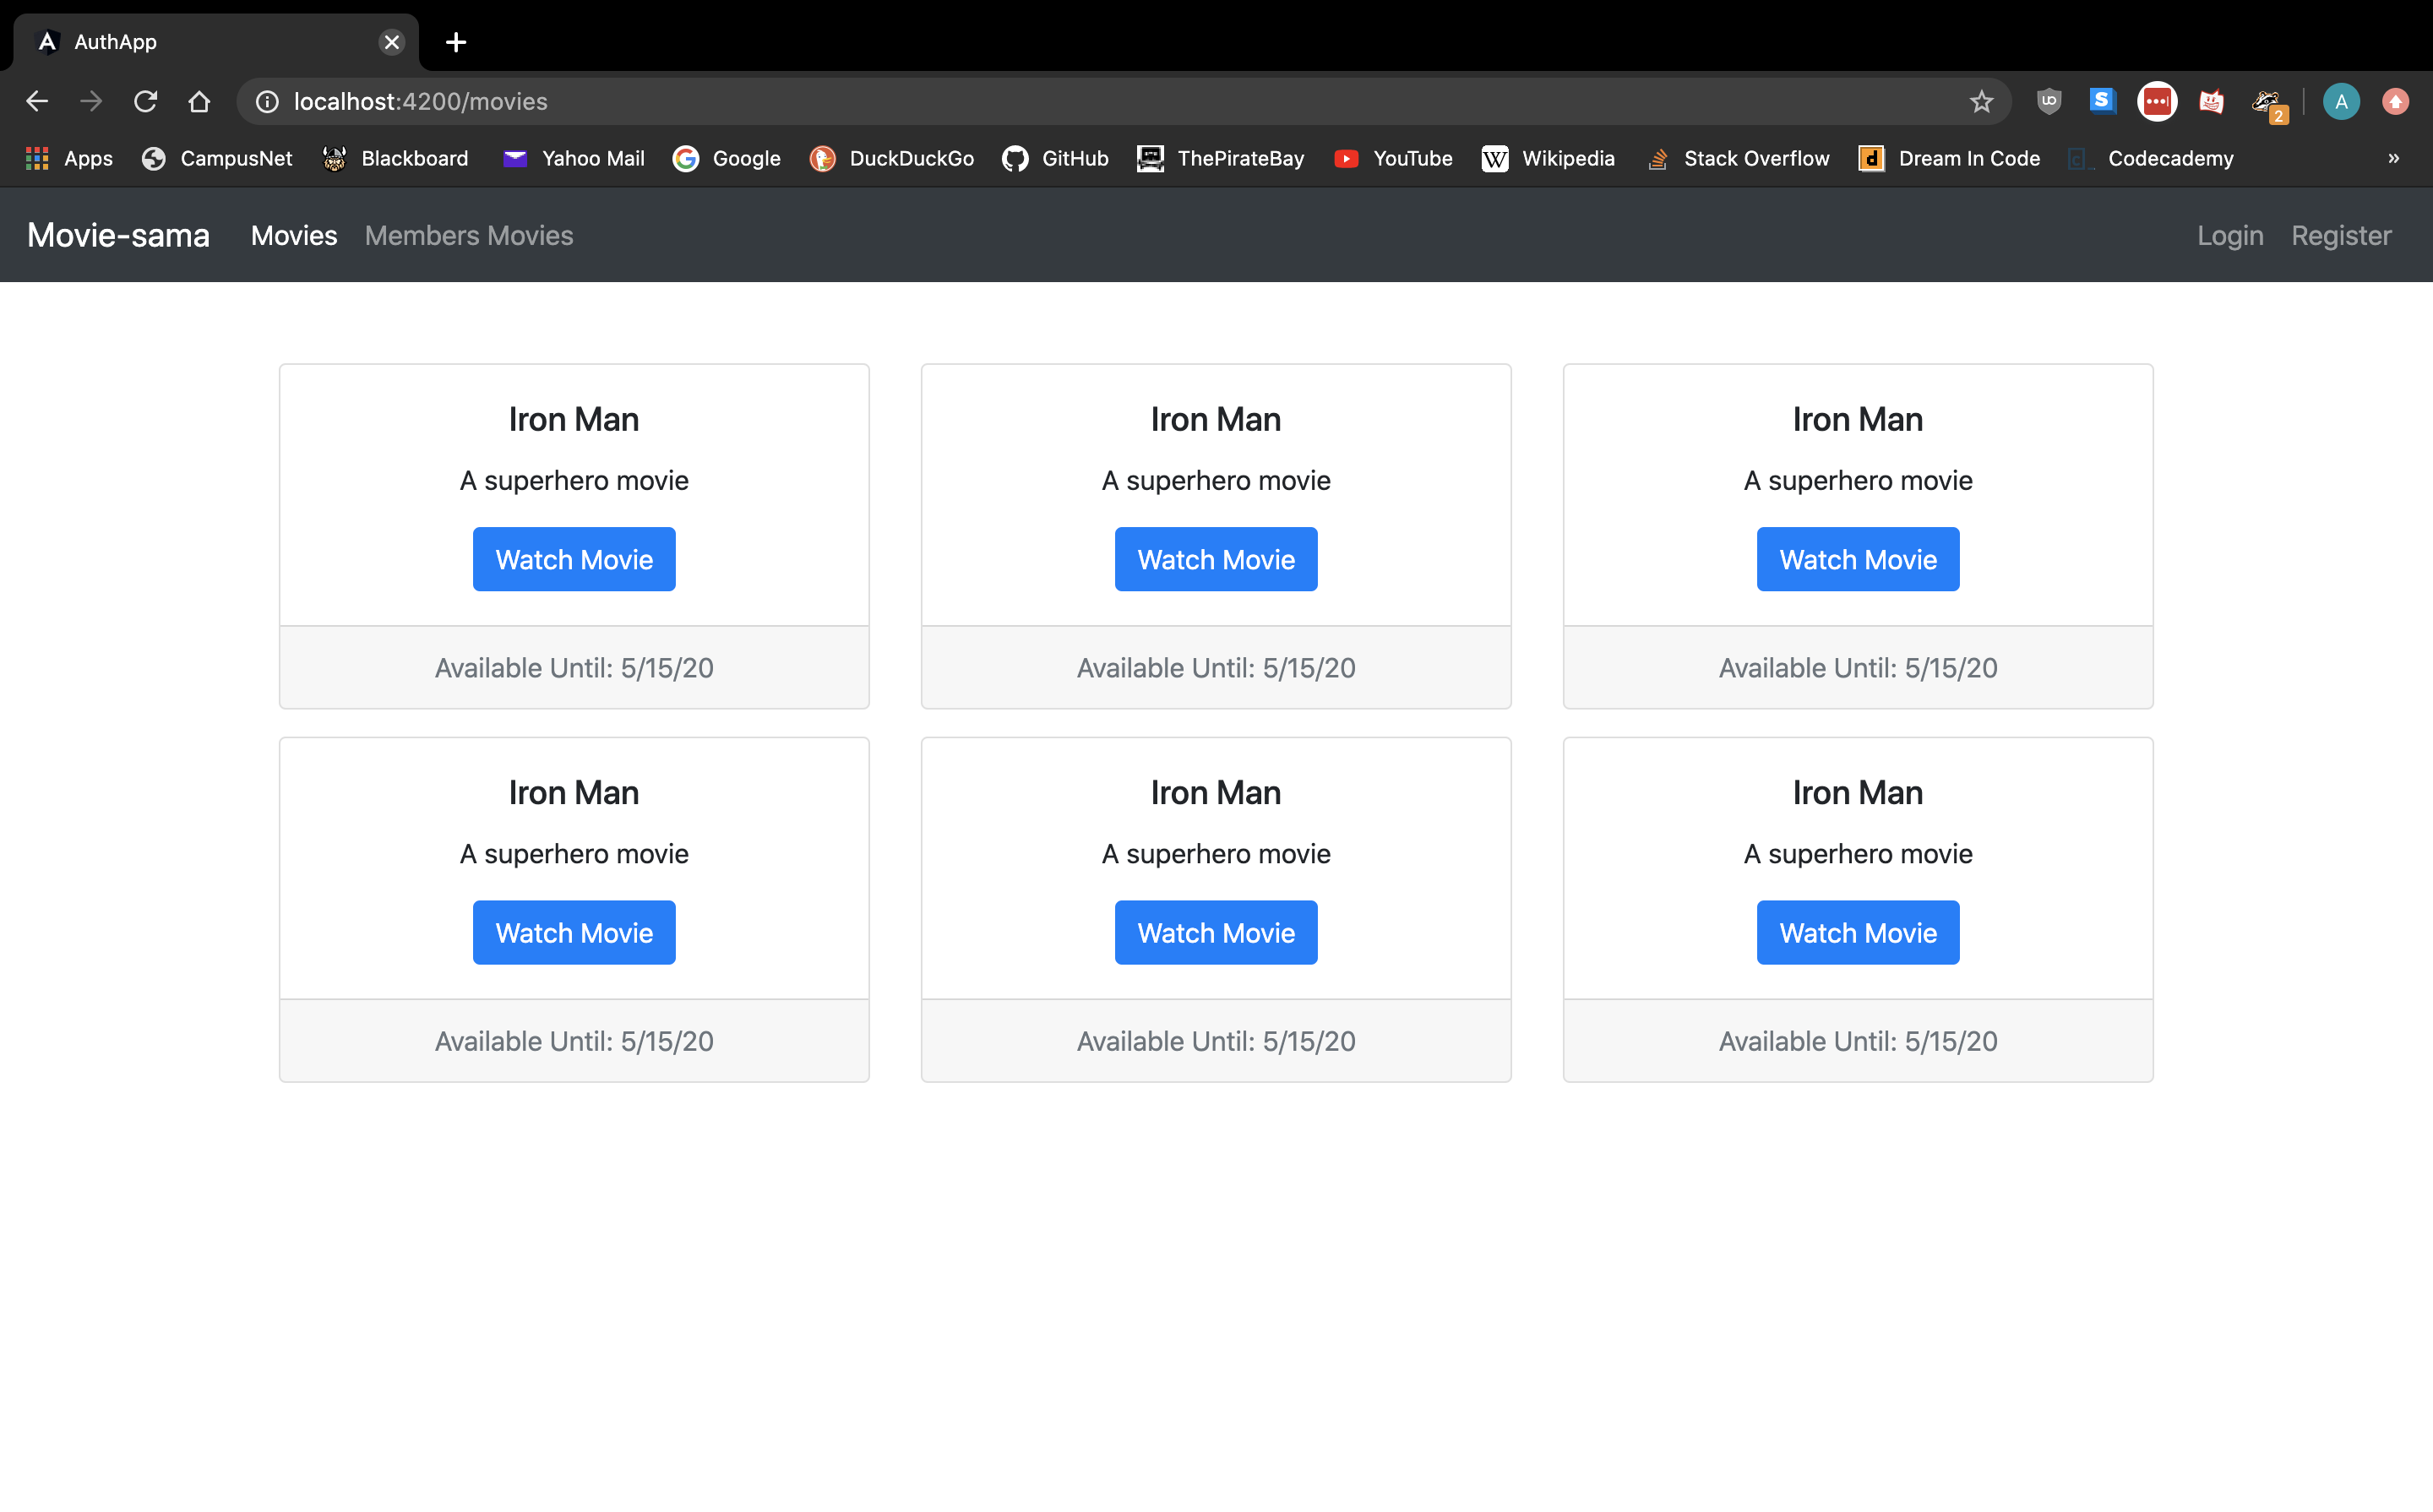Go to Members Movies nav item
This screenshot has width=2433, height=1512.
[469, 235]
